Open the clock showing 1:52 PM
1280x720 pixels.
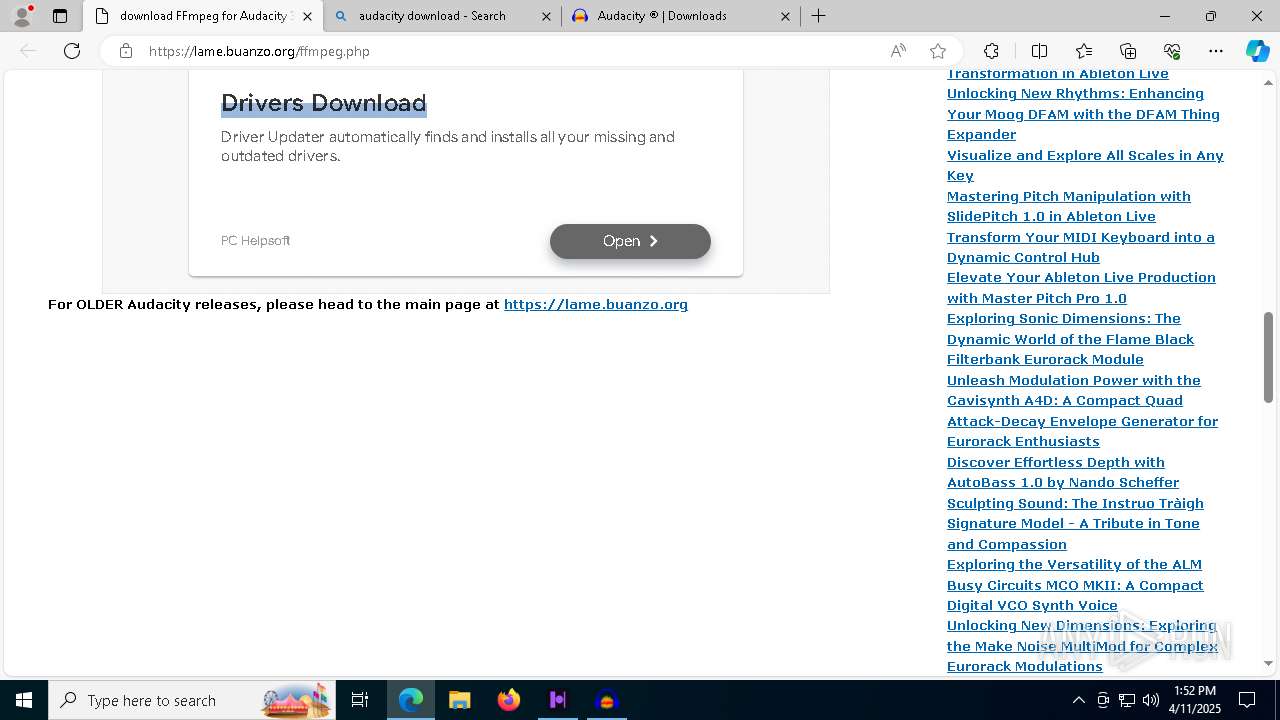(x=1194, y=700)
